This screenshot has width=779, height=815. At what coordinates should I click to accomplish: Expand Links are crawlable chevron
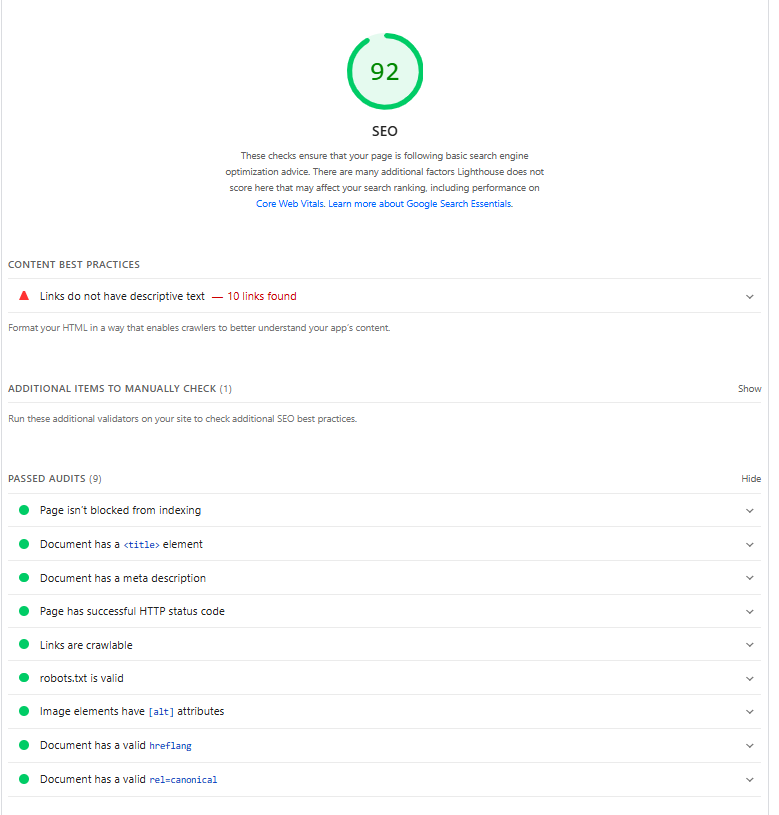pyautogui.click(x=749, y=645)
